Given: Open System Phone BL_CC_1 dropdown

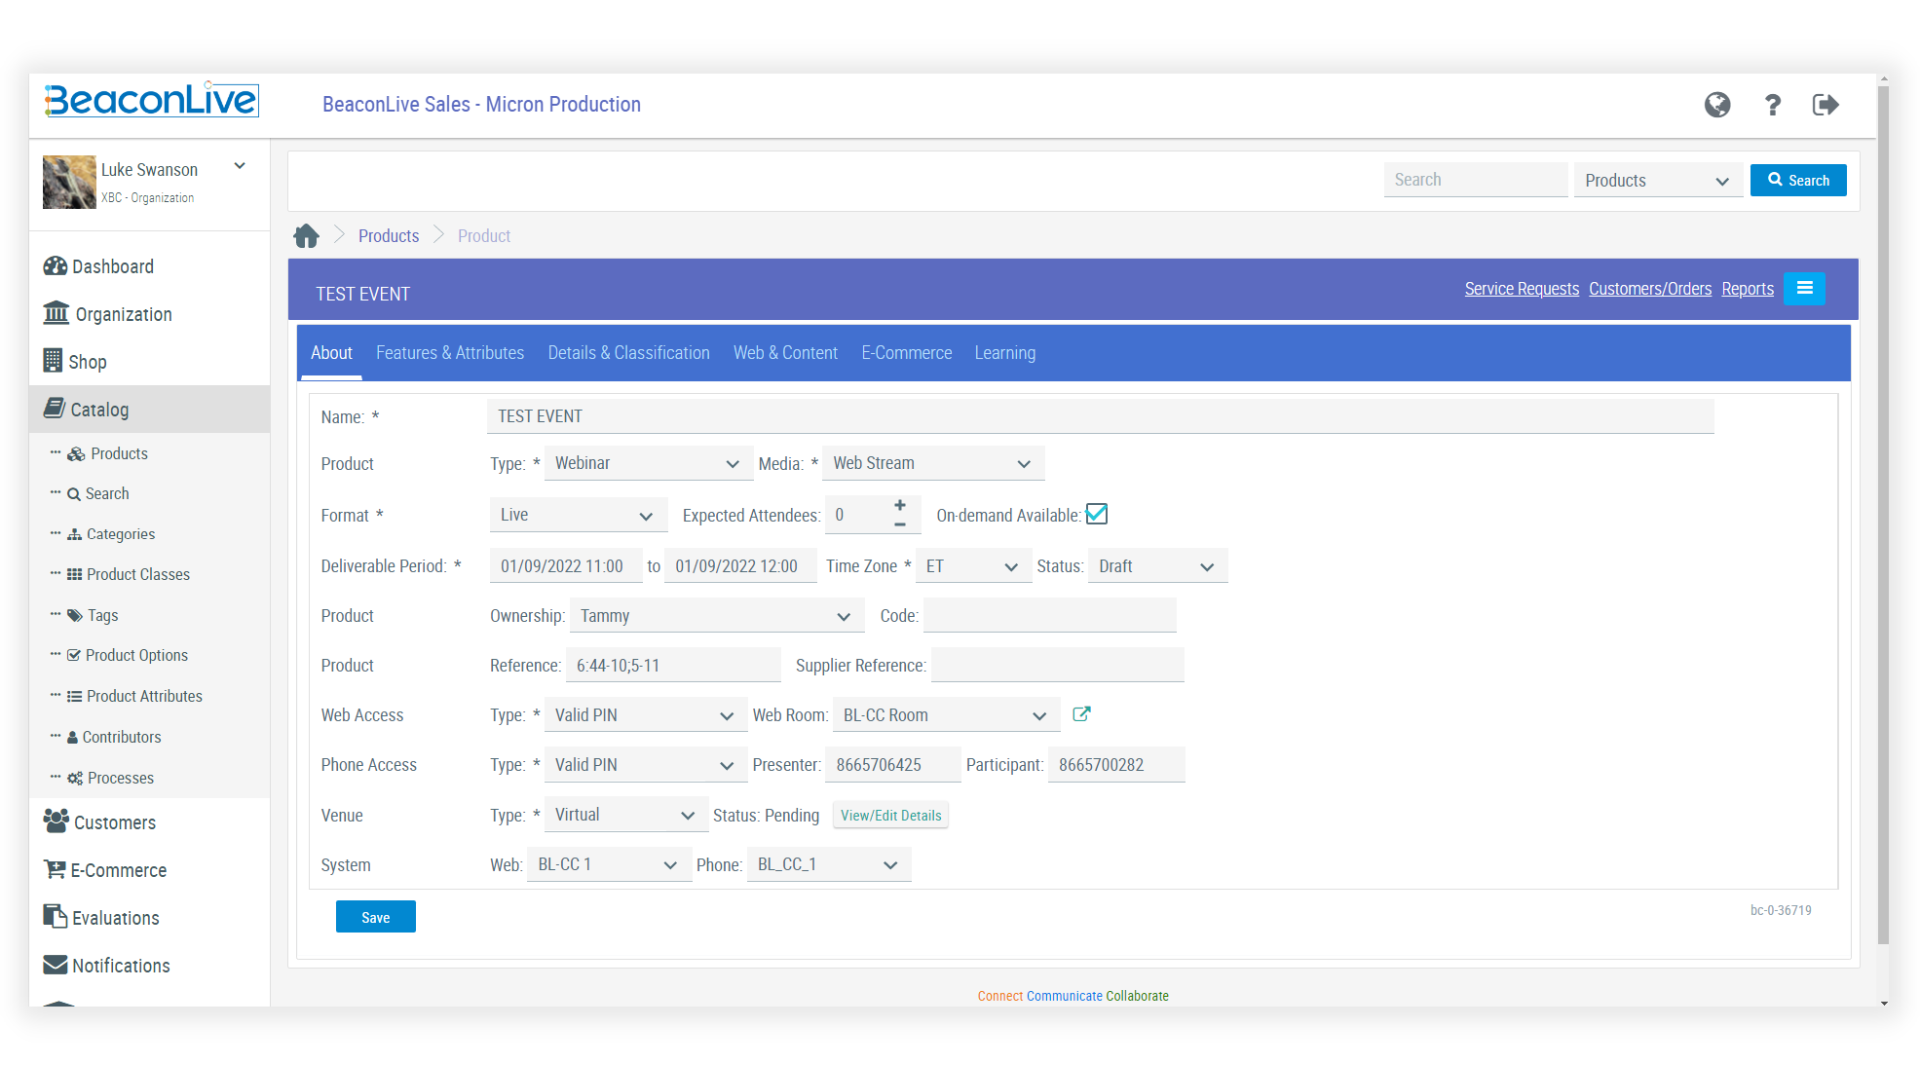Looking at the screenshot, I should click(x=829, y=865).
